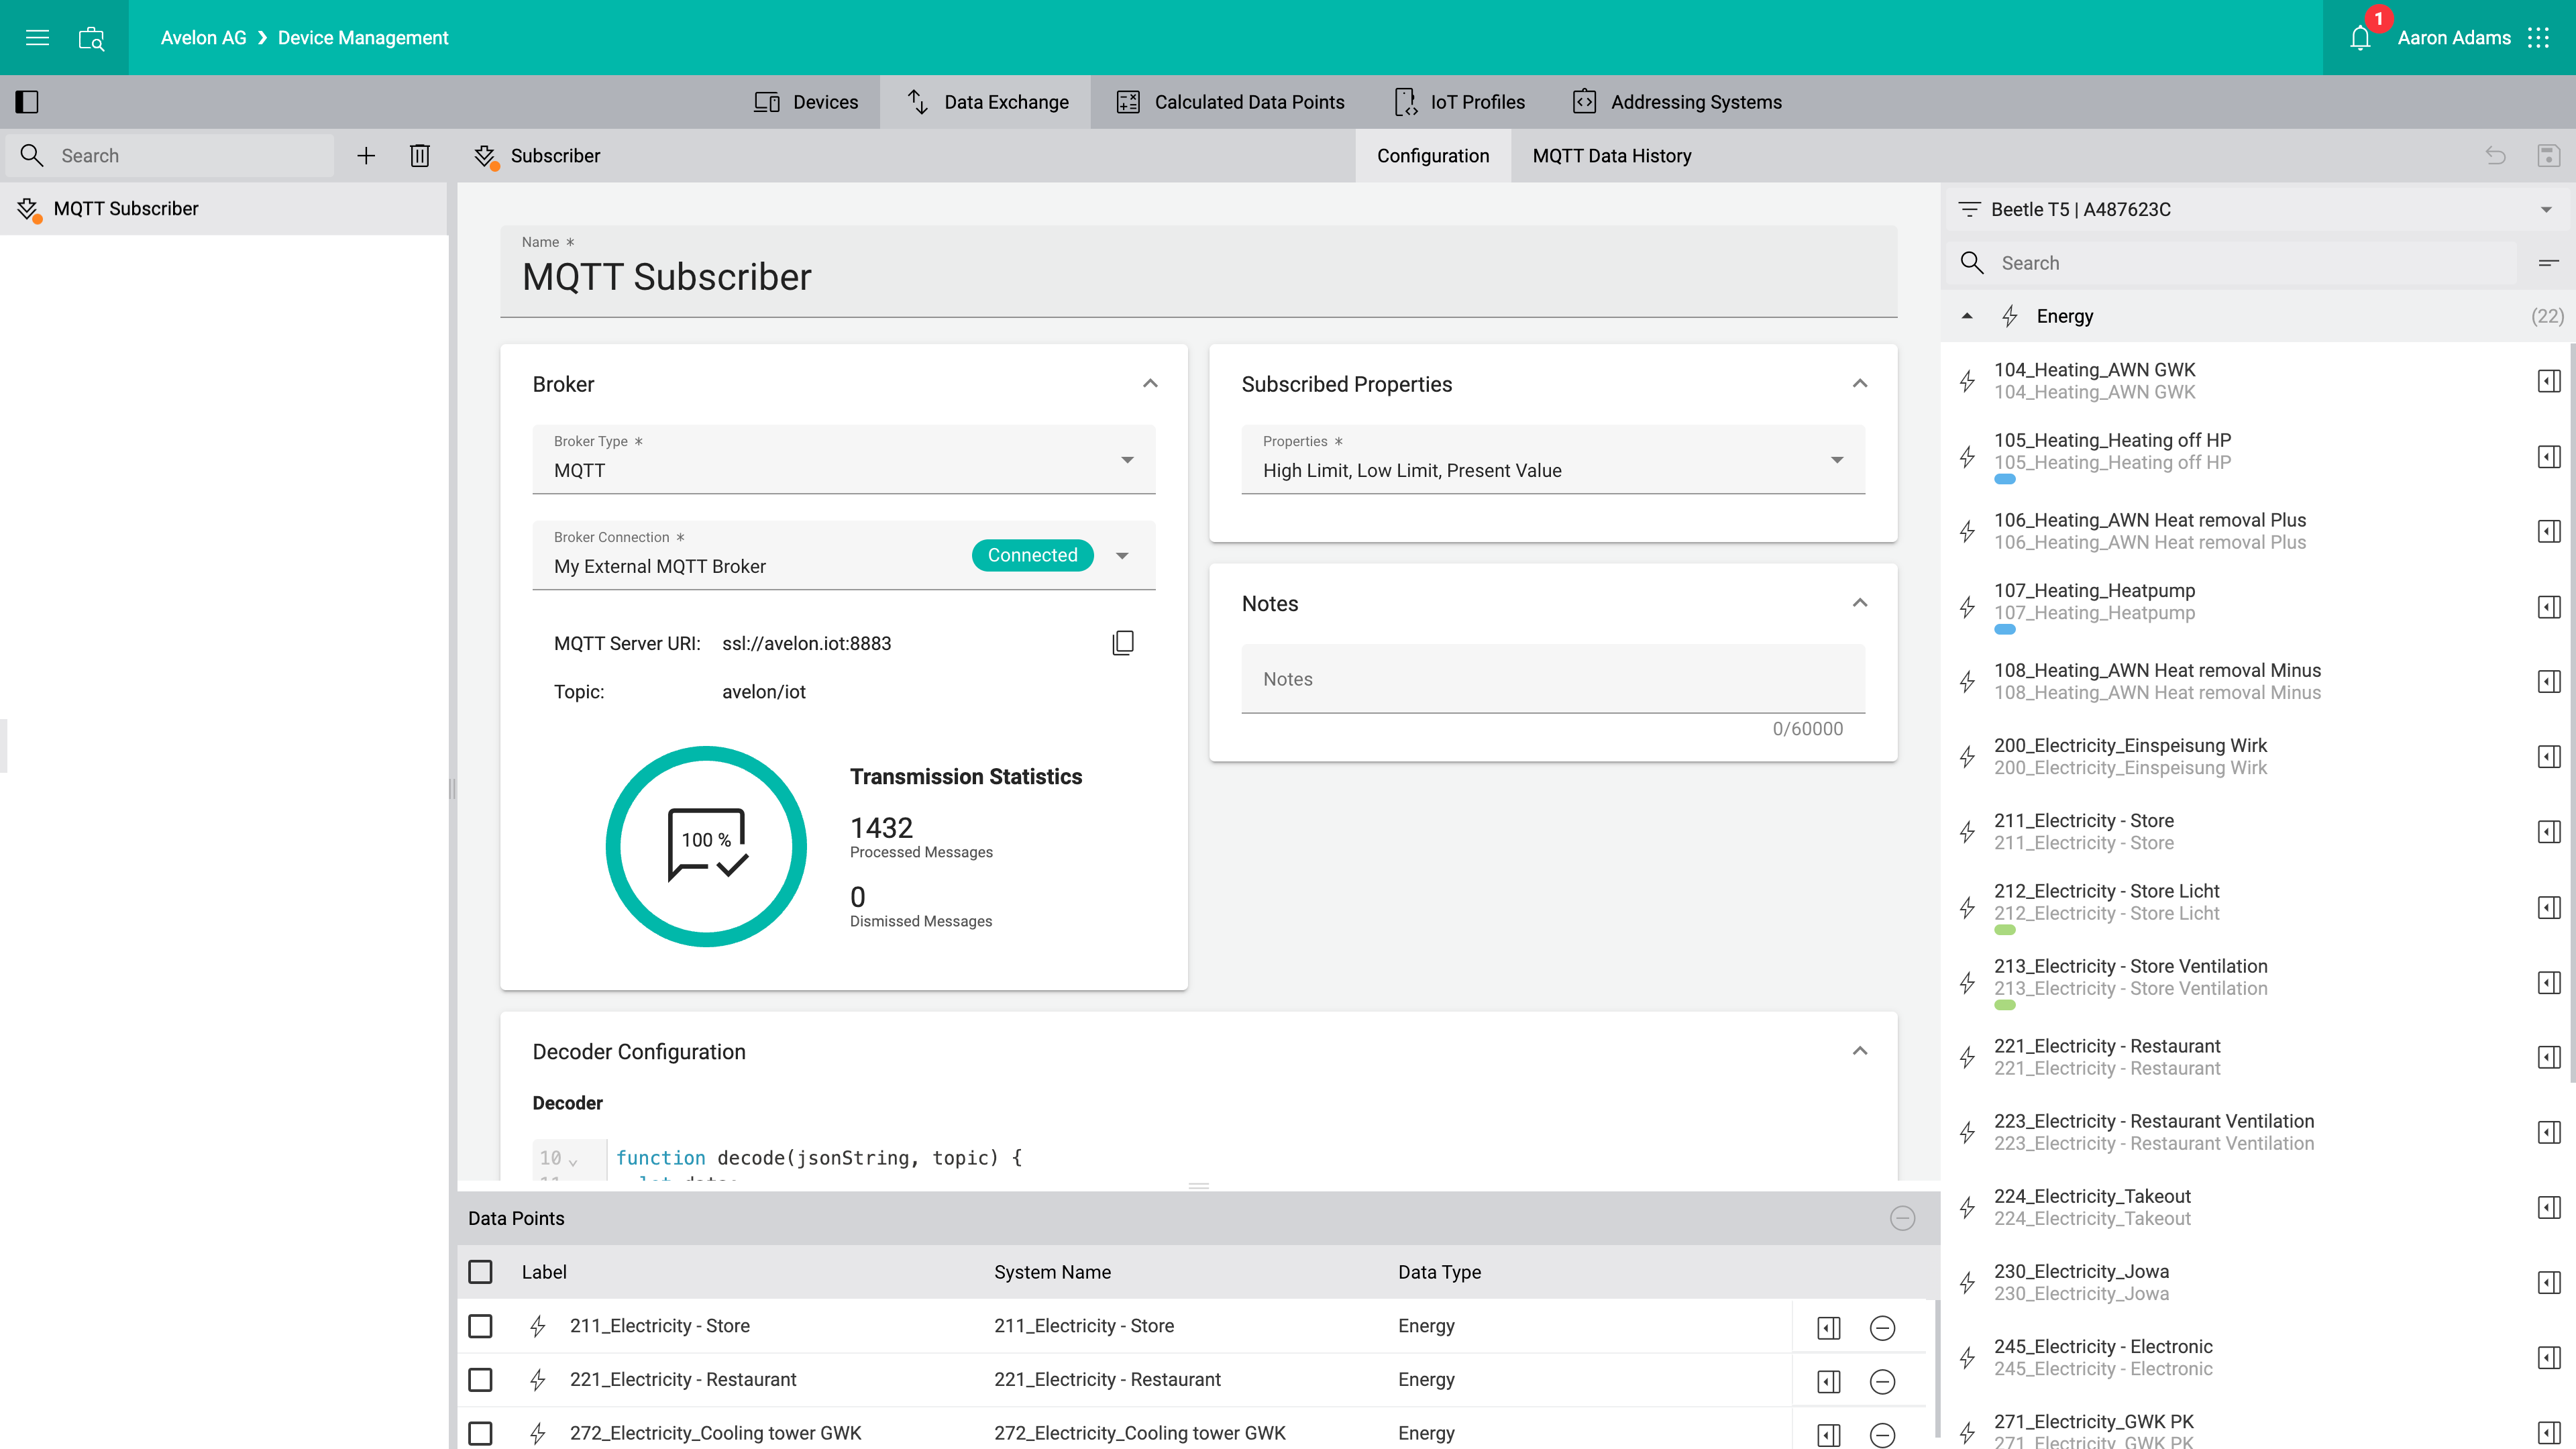Open the Broker Connection dropdown

pyautogui.click(x=843, y=555)
